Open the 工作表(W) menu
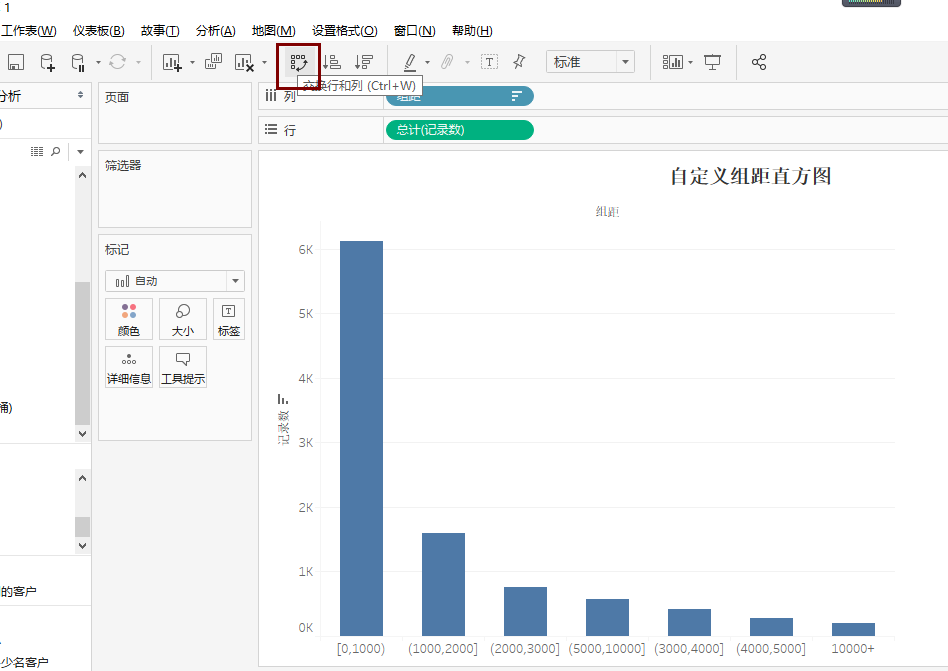This screenshot has height=671, width=948. 28,30
